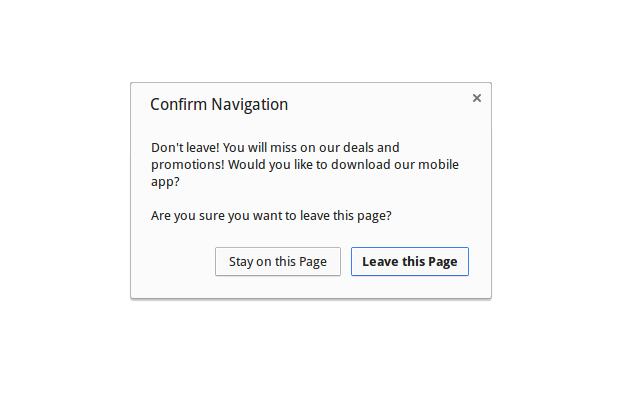Image resolution: width=620 pixels, height=400 pixels.
Task: Close the Confirm Navigation dialog with X
Action: click(x=477, y=98)
